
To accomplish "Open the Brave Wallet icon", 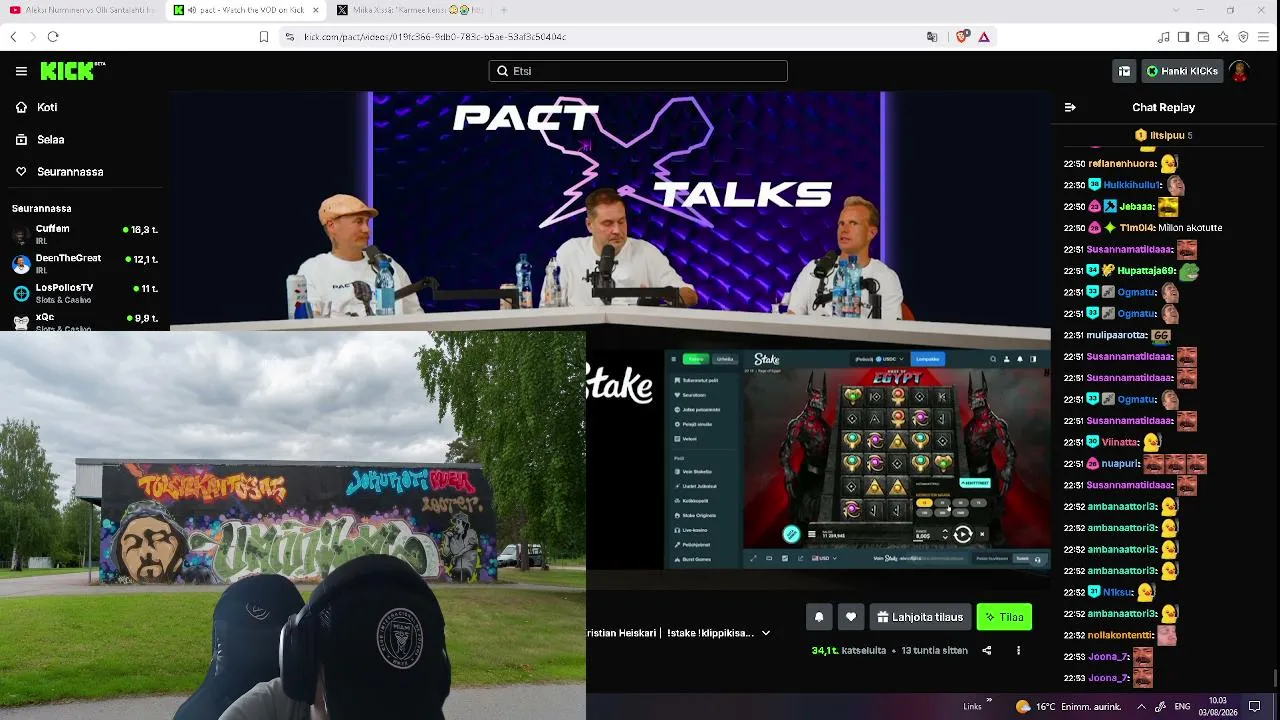I will [1203, 37].
